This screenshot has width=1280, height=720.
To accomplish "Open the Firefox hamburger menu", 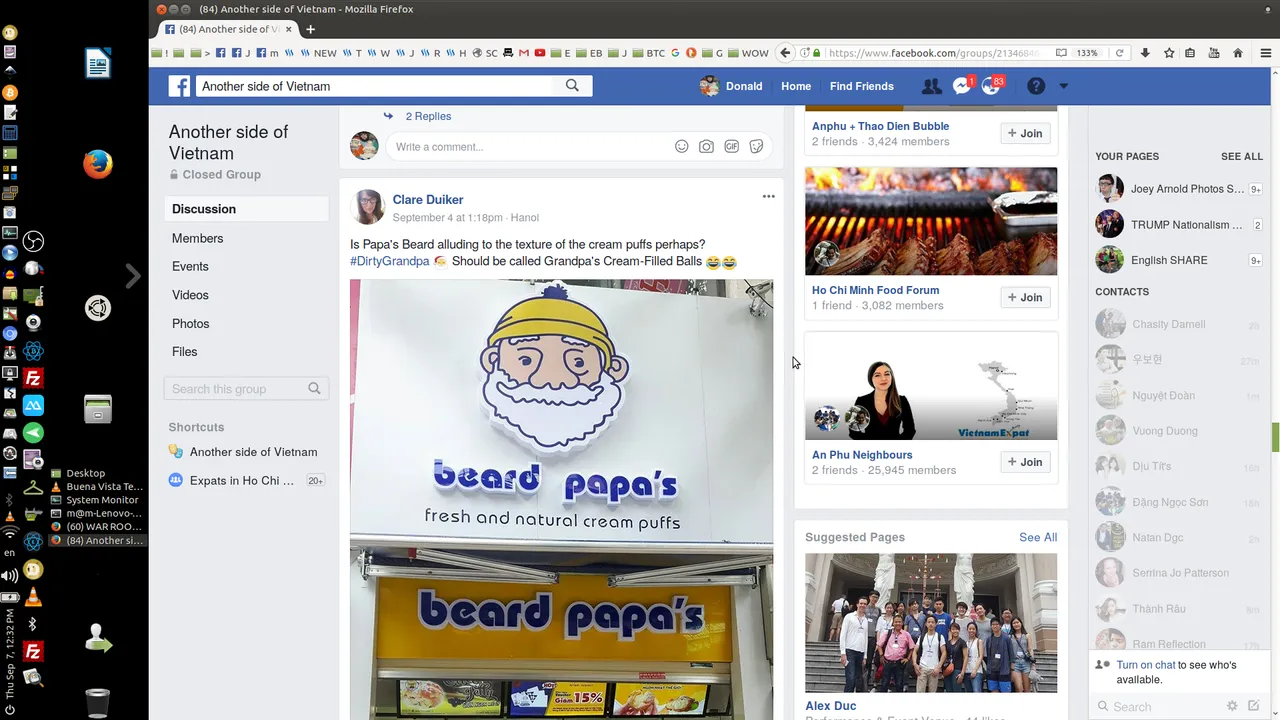I will point(1265,53).
